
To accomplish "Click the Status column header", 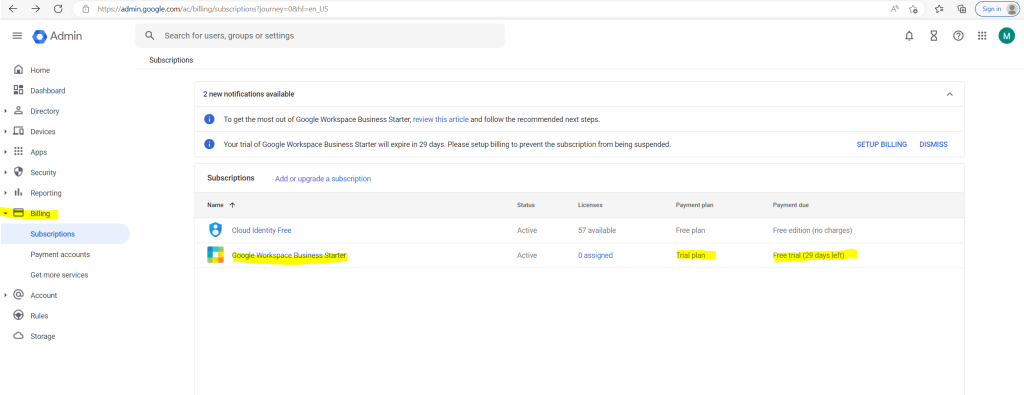I will point(526,205).
